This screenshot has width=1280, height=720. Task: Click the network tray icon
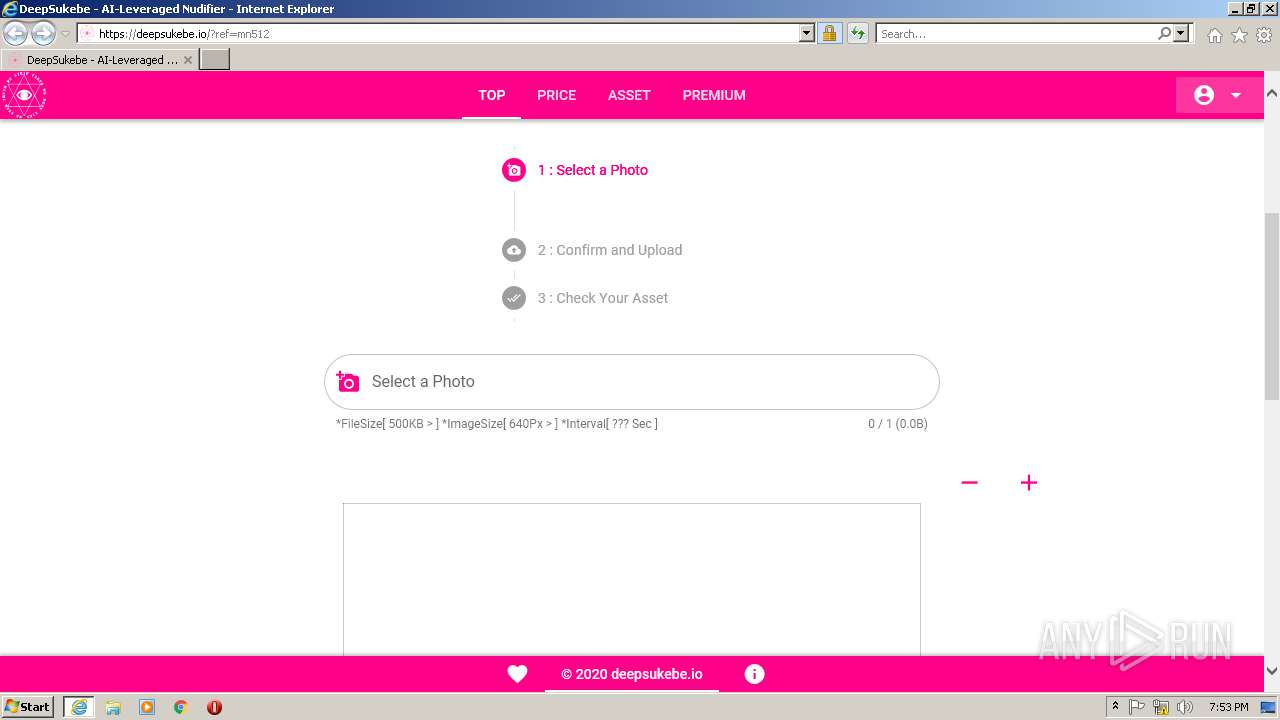(x=1161, y=707)
